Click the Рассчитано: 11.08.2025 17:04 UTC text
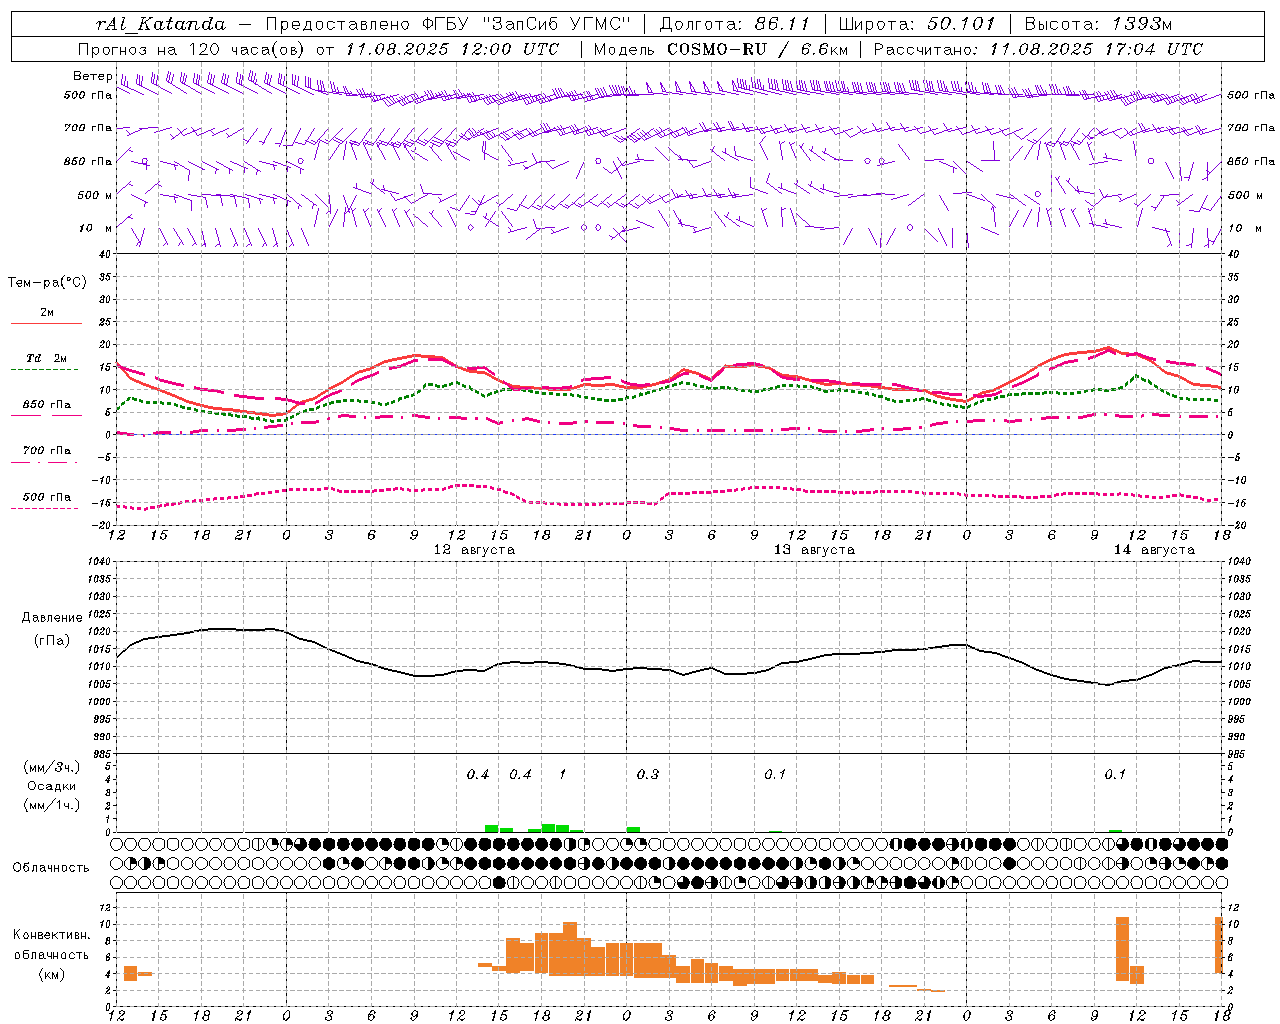Image resolution: width=1280 pixels, height=1024 pixels. [x=1038, y=49]
